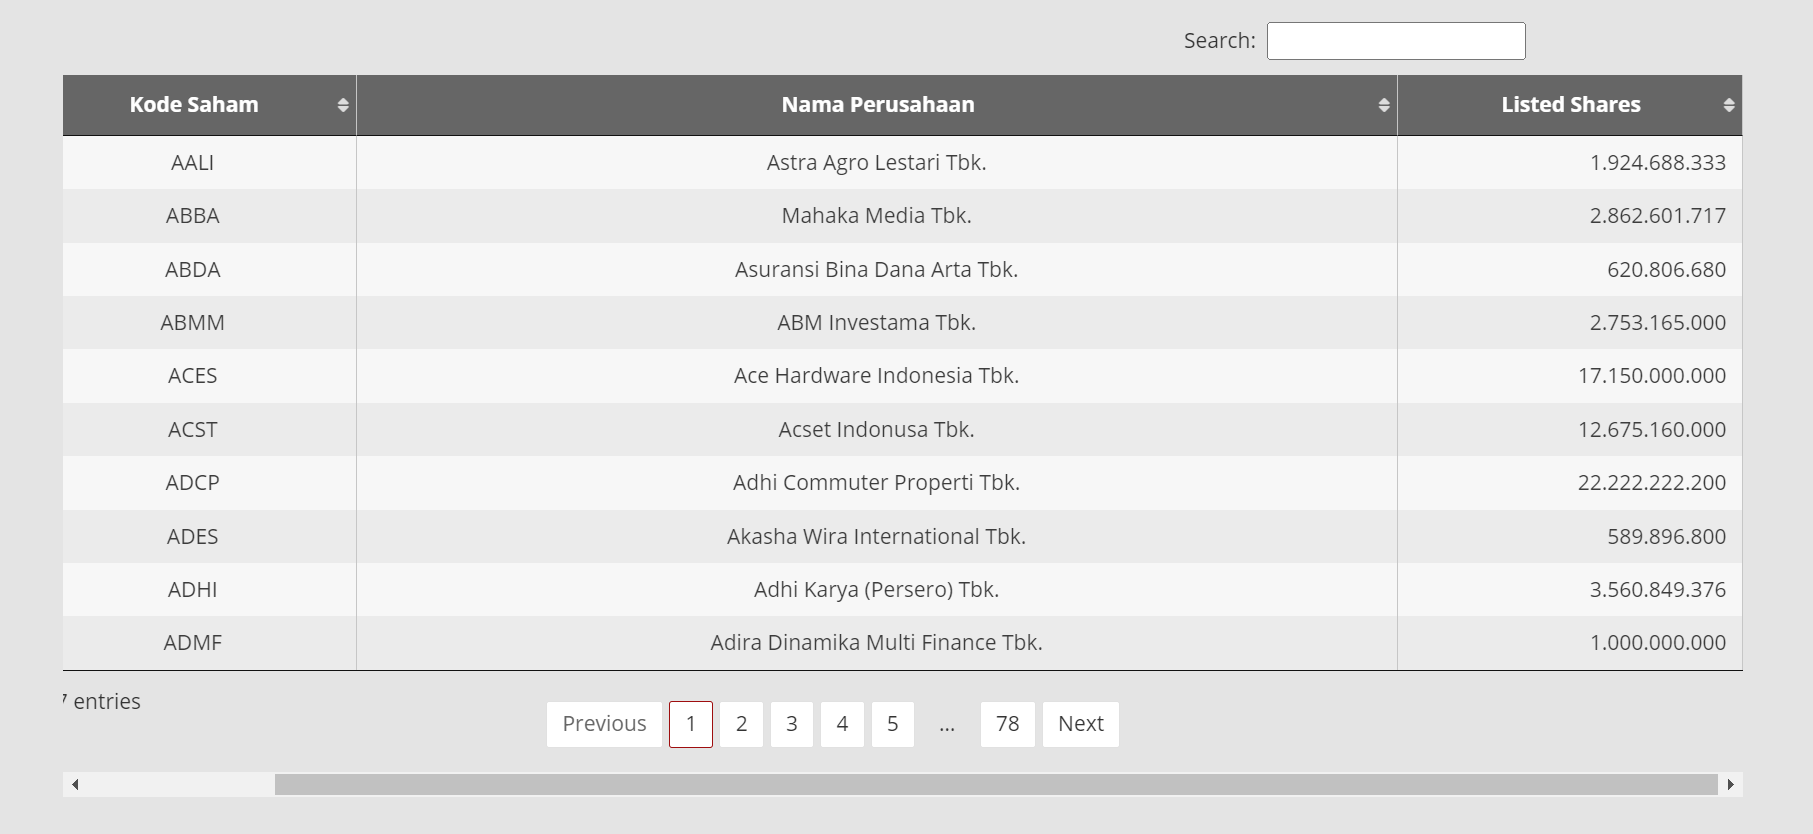Click company name Akasha Wira International Tbk.
Image resolution: width=1813 pixels, height=834 pixels.
point(877,537)
